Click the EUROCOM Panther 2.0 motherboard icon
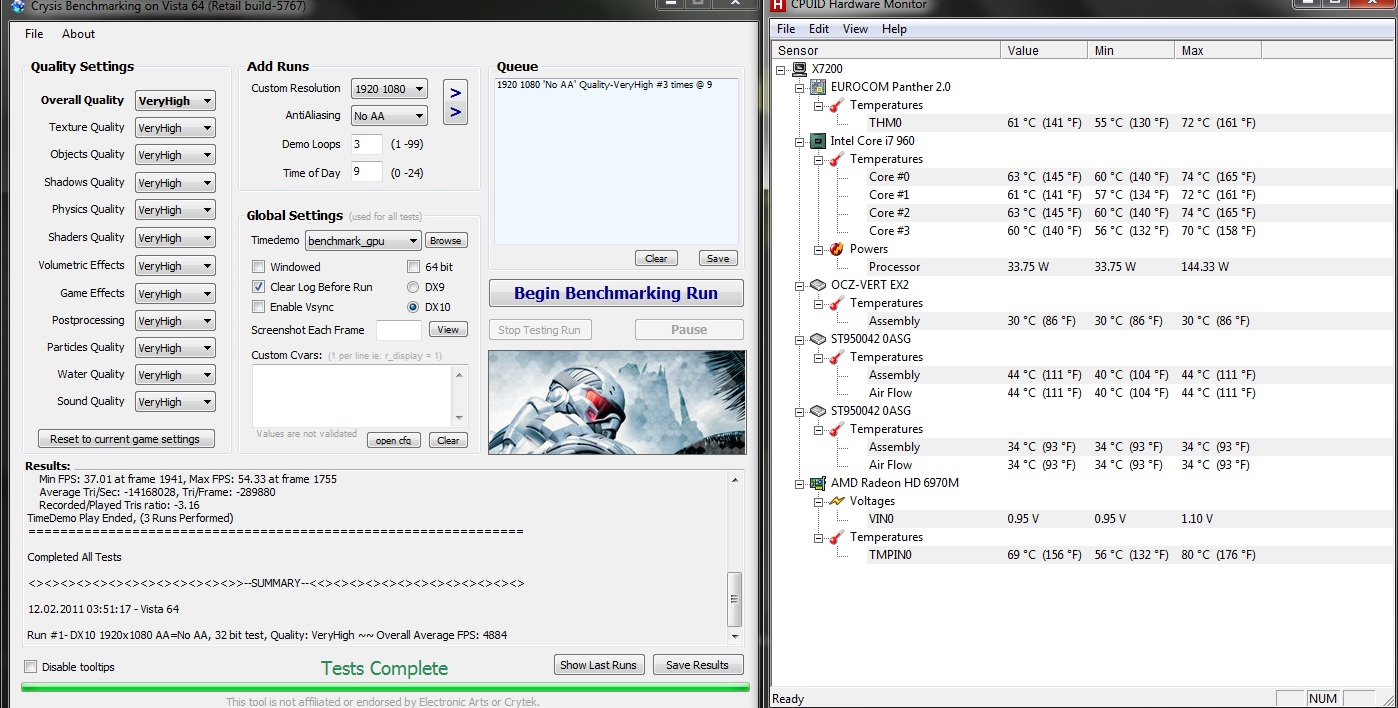Screen dimensions: 1398x708 click(817, 87)
